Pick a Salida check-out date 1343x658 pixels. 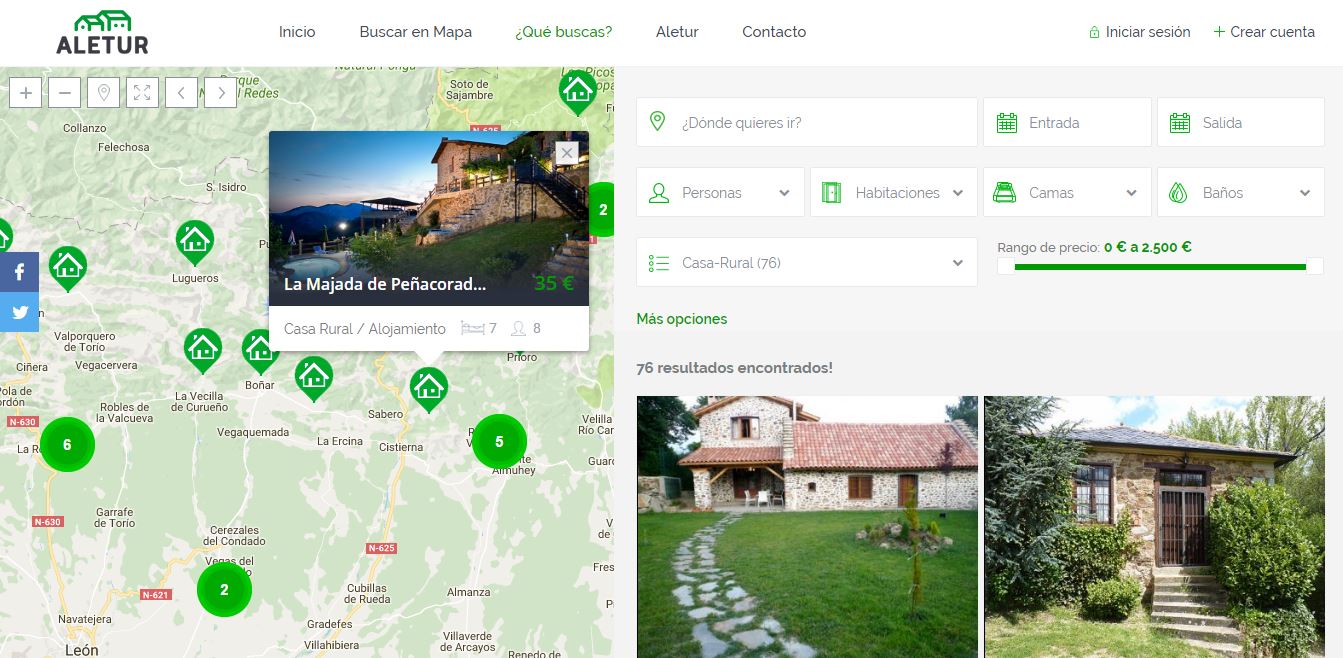pyautogui.click(x=1241, y=122)
